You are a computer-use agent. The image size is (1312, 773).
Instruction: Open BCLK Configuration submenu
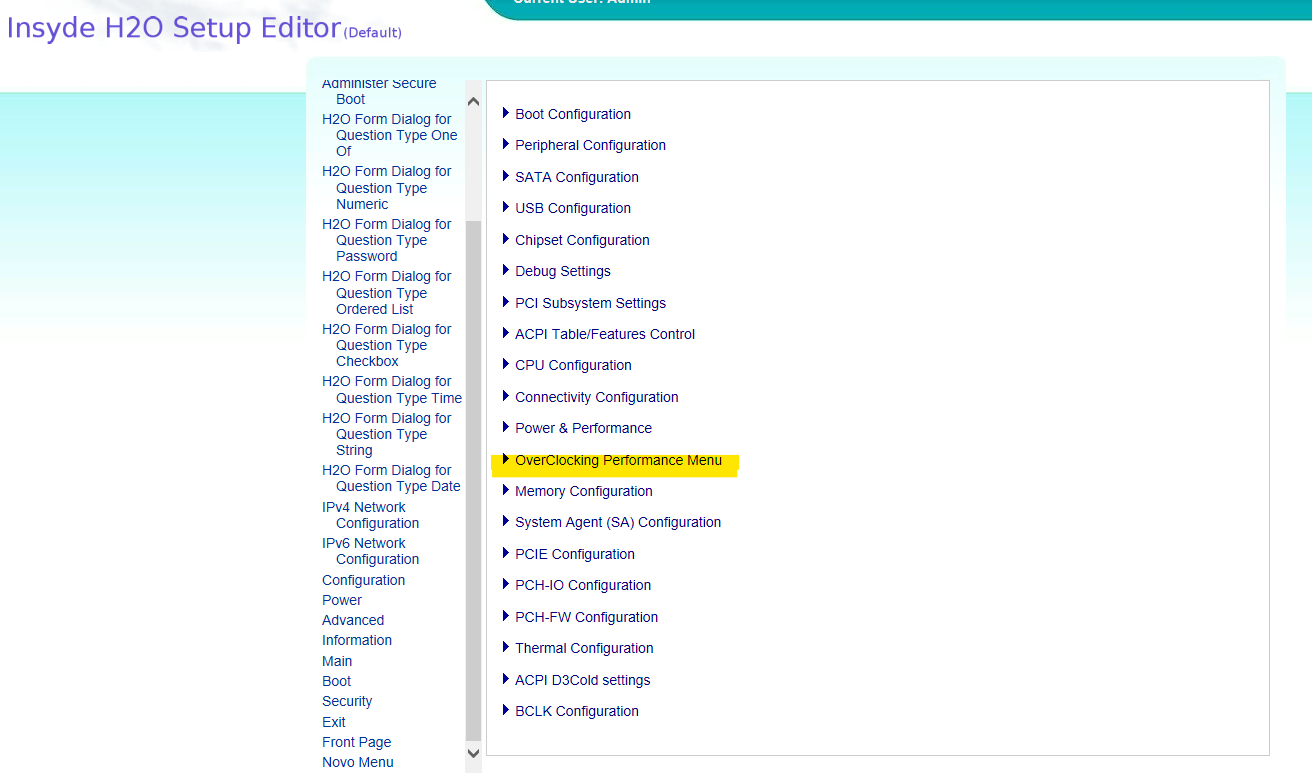pyautogui.click(x=577, y=711)
